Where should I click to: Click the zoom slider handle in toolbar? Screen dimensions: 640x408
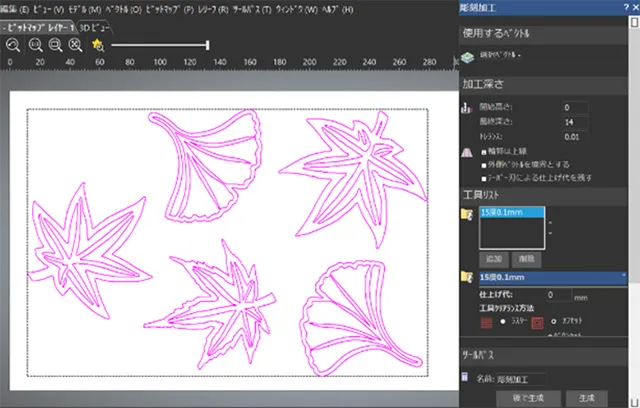(x=207, y=44)
